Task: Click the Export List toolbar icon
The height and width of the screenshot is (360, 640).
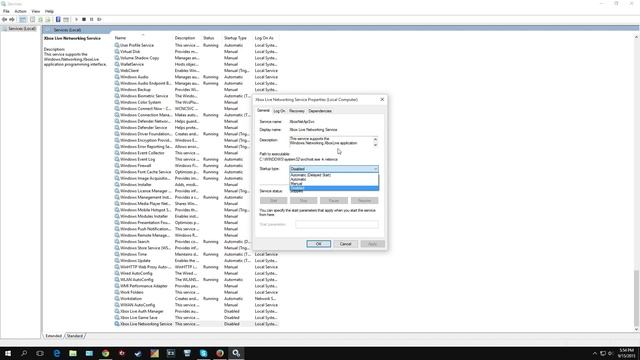Action: pyautogui.click(x=48, y=20)
